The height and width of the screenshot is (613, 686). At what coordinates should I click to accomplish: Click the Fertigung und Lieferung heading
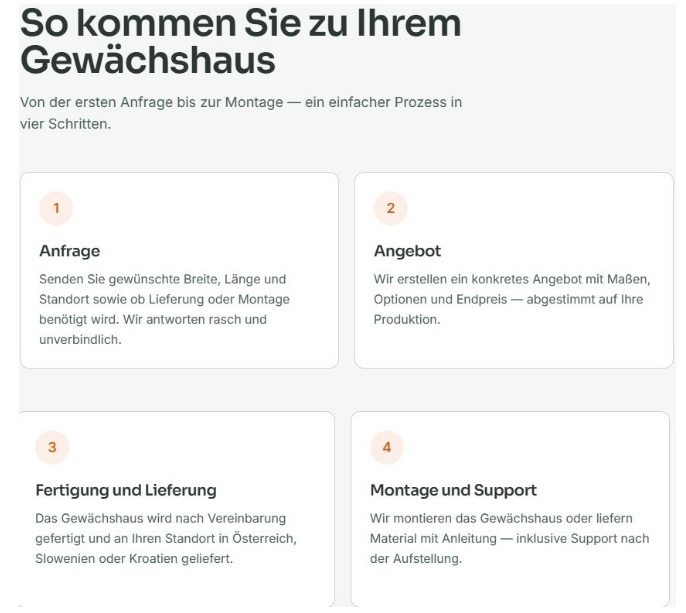coord(126,490)
